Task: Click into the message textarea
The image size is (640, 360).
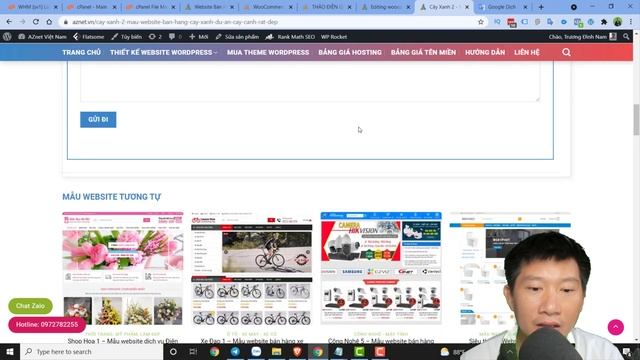Action: (310, 82)
